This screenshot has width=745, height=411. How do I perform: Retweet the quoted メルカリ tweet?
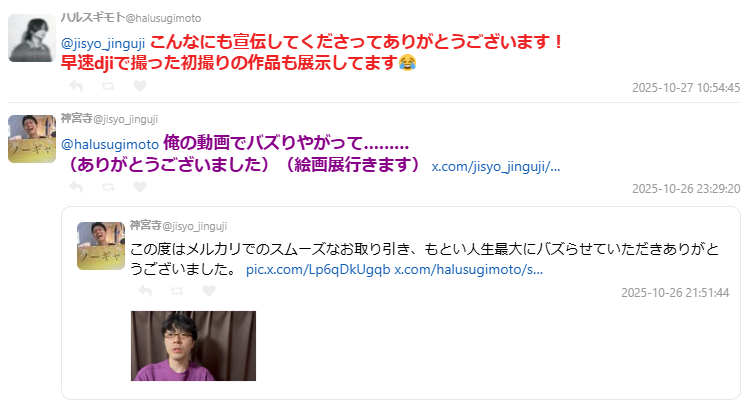pos(177,290)
